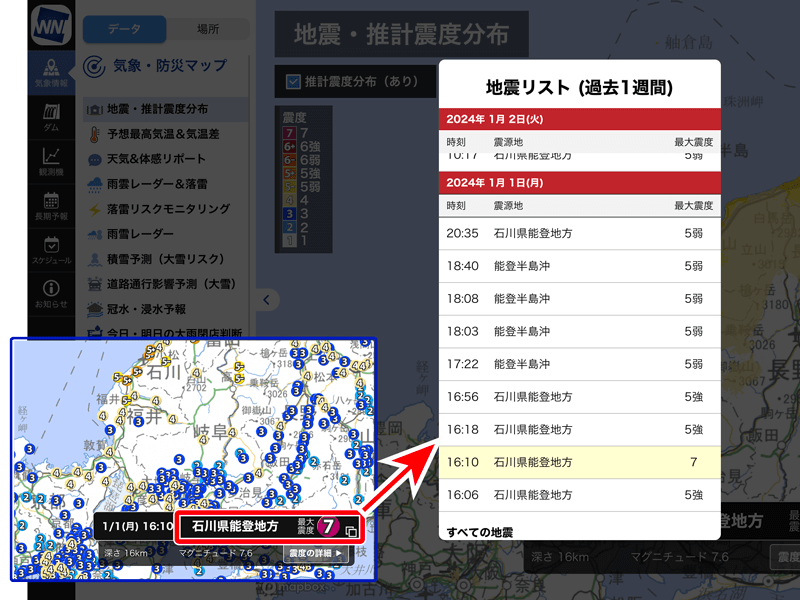
Task: Switch to the 場所 tab
Action: point(208,29)
